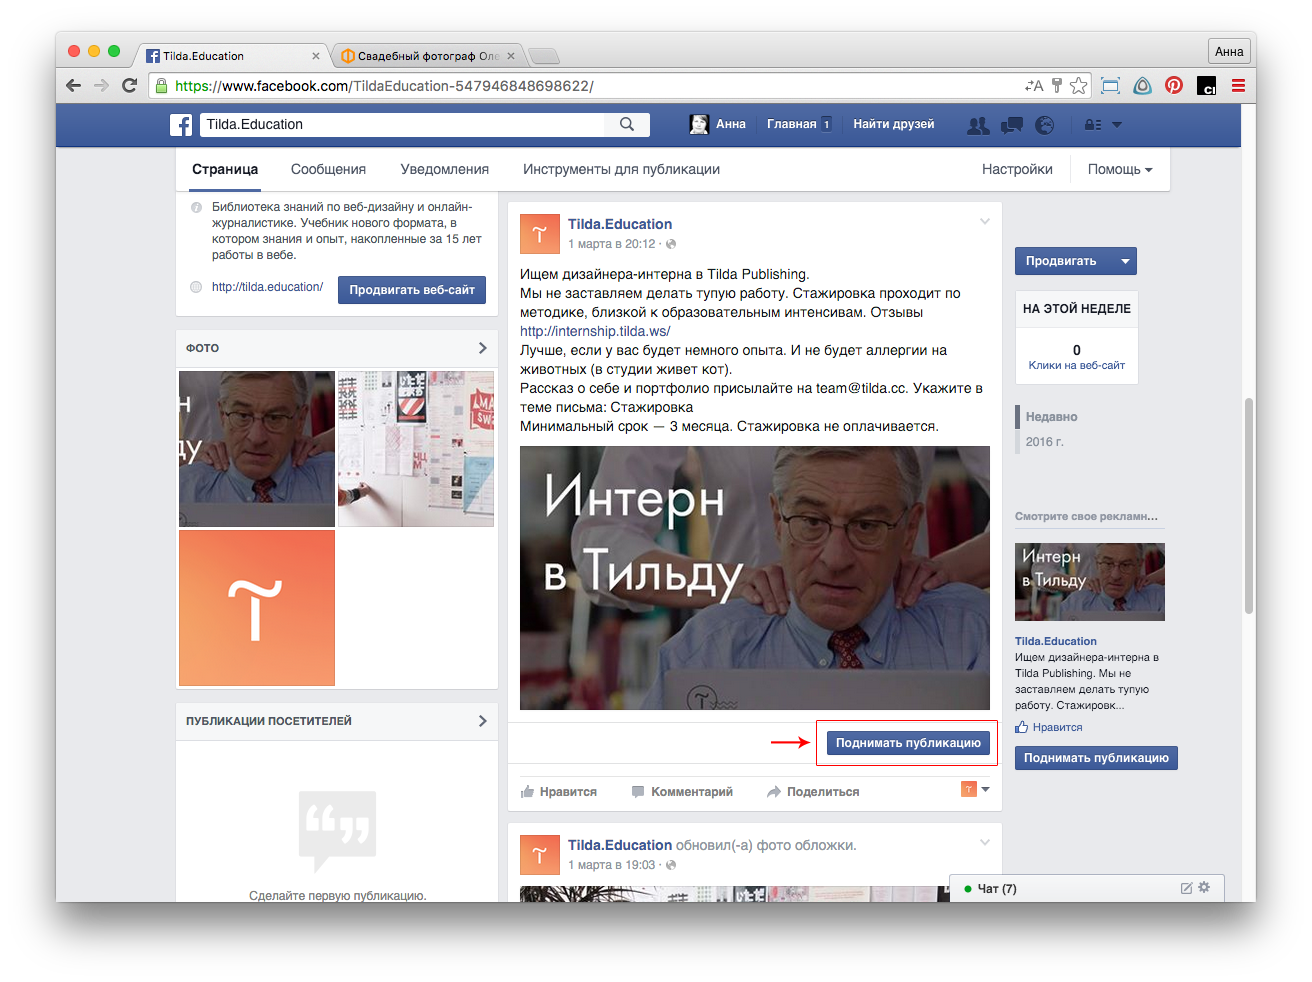
Task: Click the Продвигать веб-сайт button
Action: coord(412,290)
